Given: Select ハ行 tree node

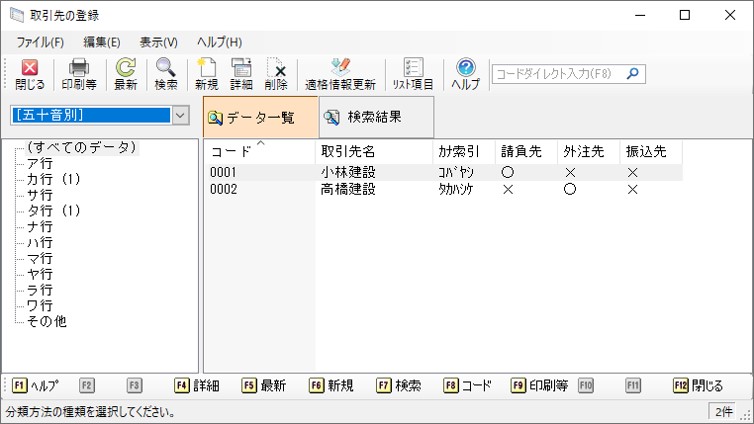Looking at the screenshot, I should point(39,242).
